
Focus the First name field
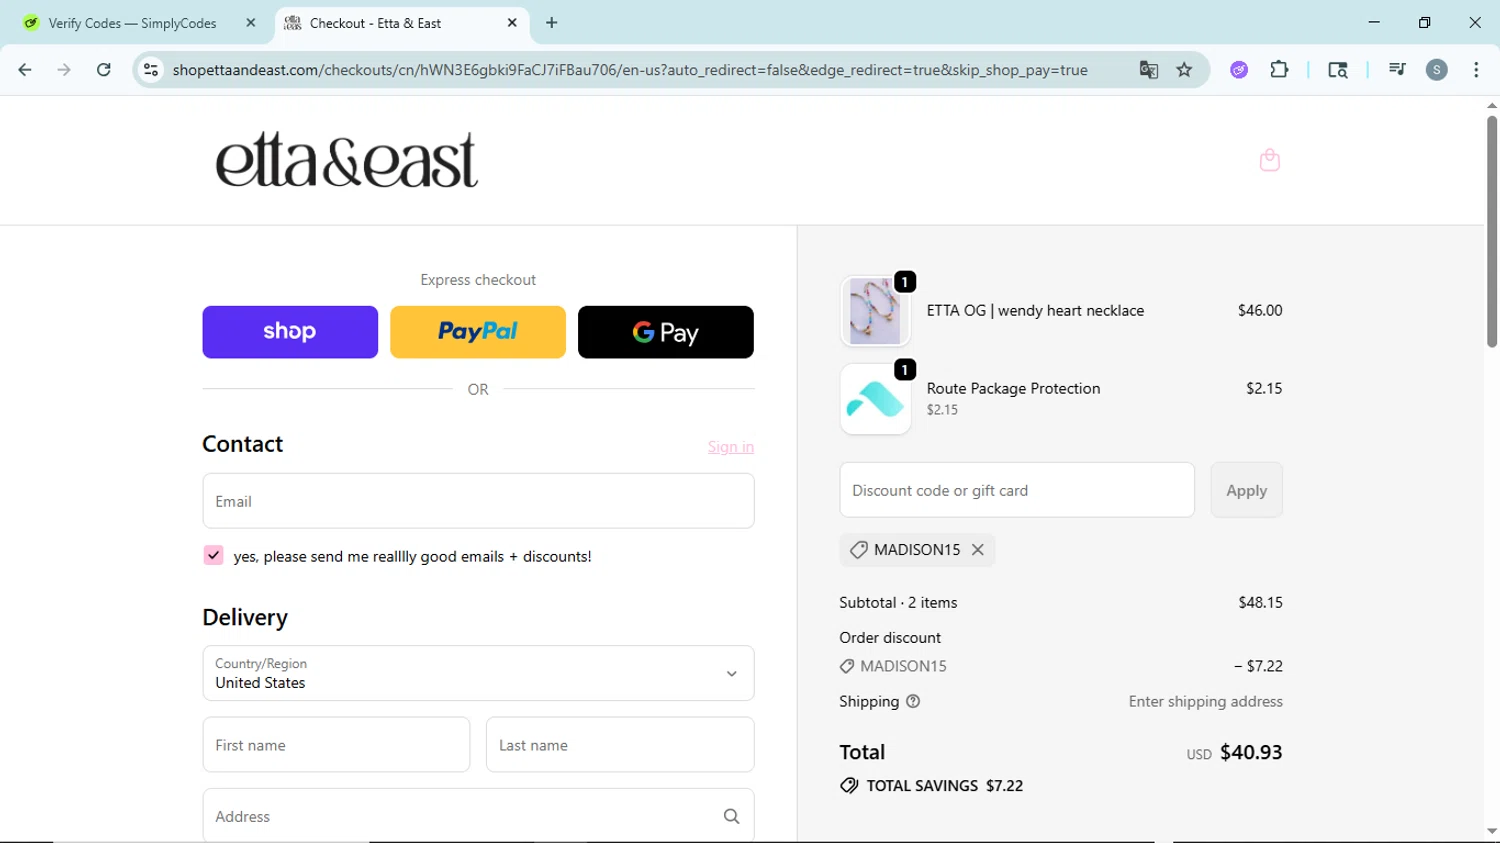pos(336,745)
